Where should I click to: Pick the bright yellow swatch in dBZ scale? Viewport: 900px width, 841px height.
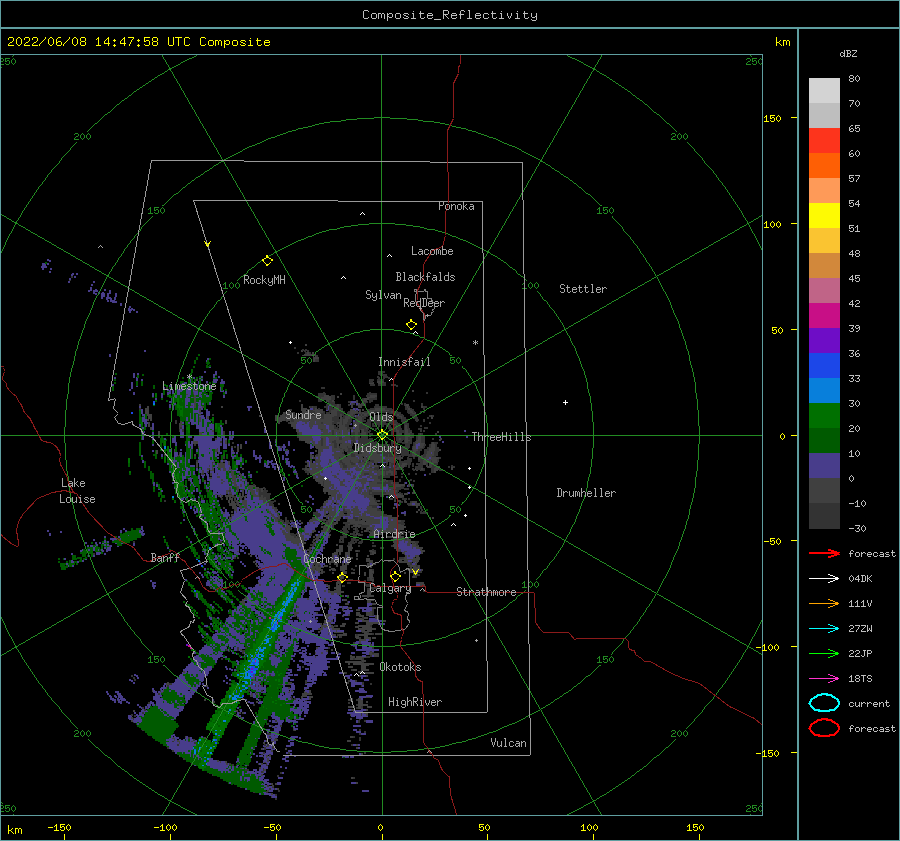tap(824, 215)
